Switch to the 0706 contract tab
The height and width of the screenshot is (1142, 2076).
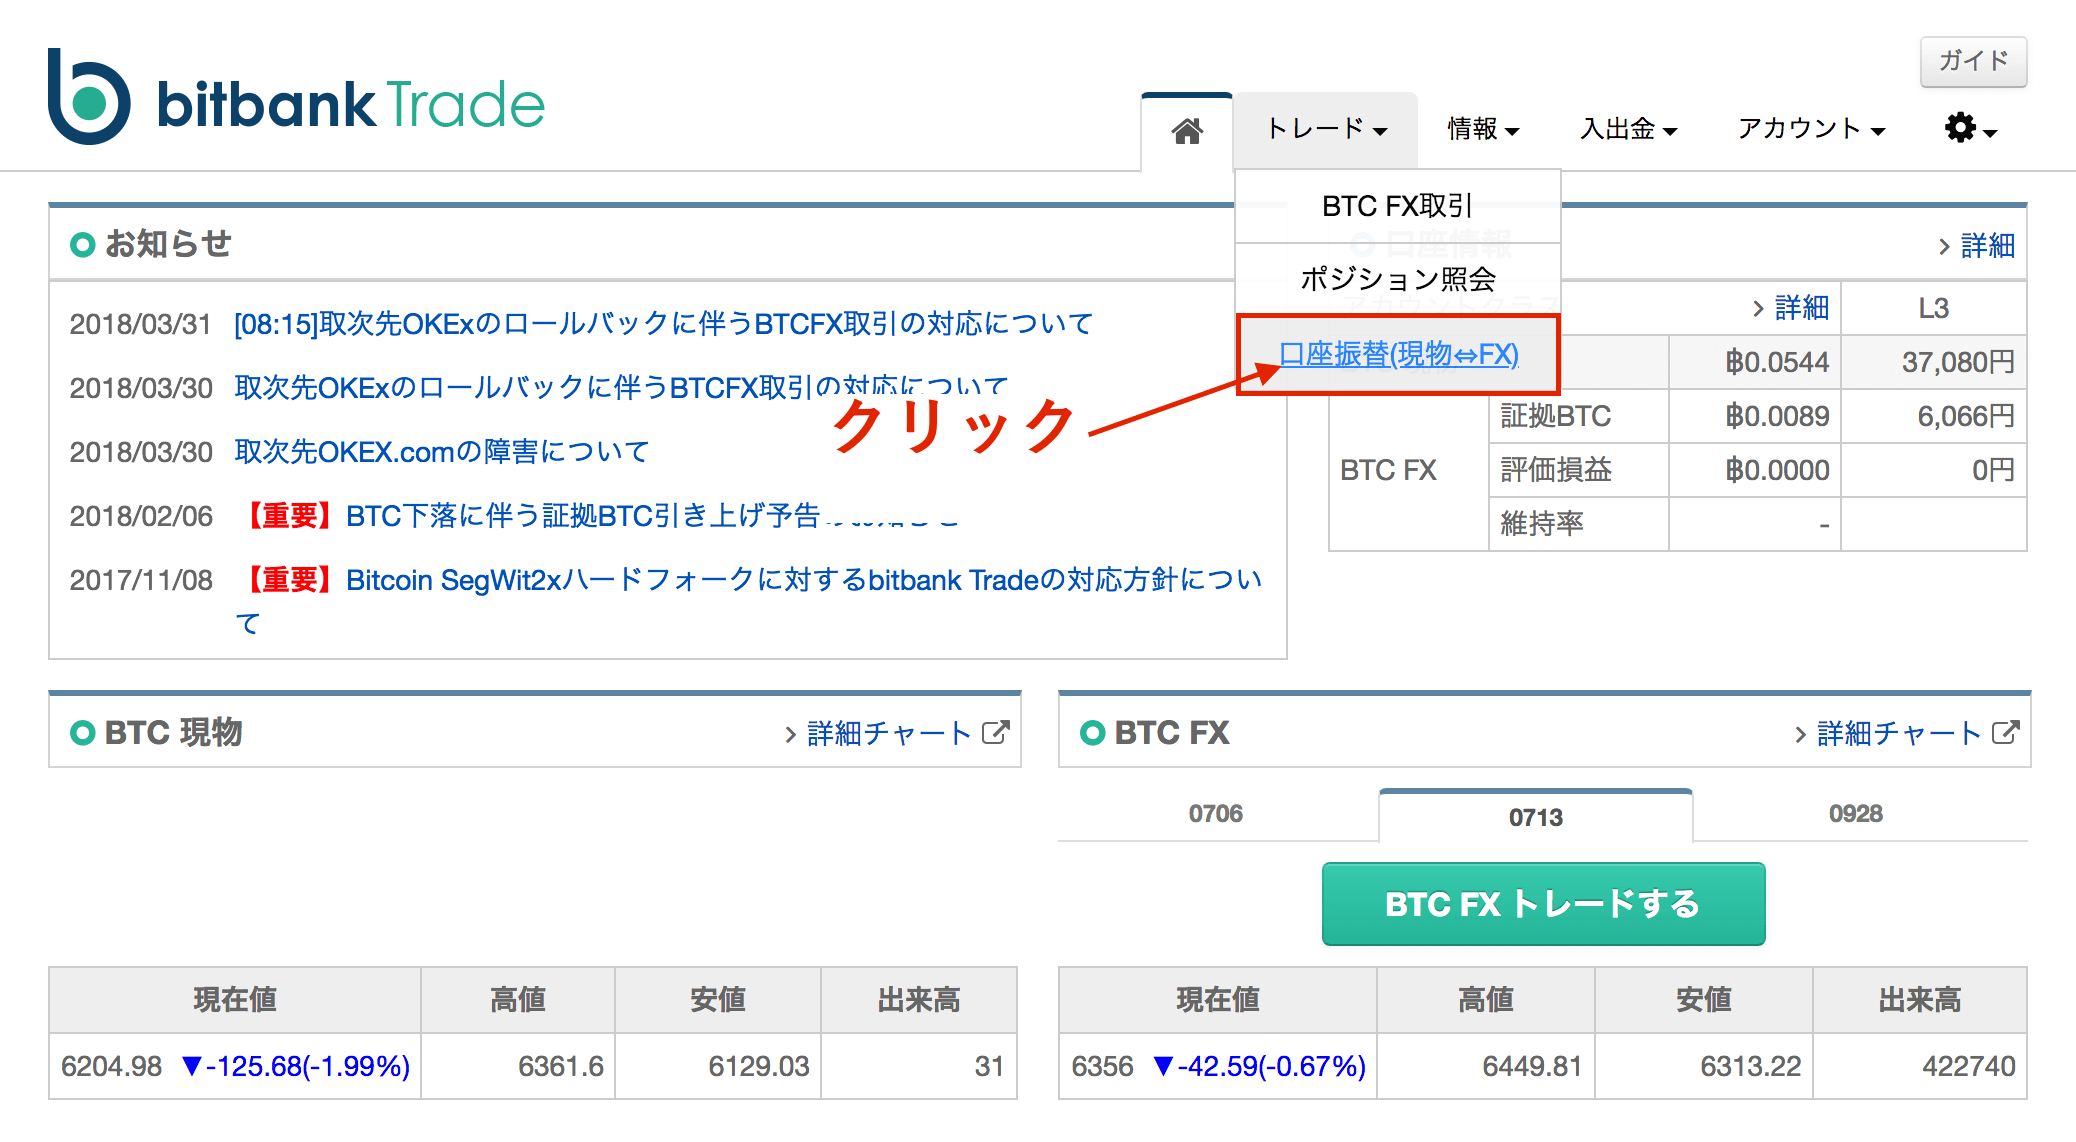[x=1216, y=814]
